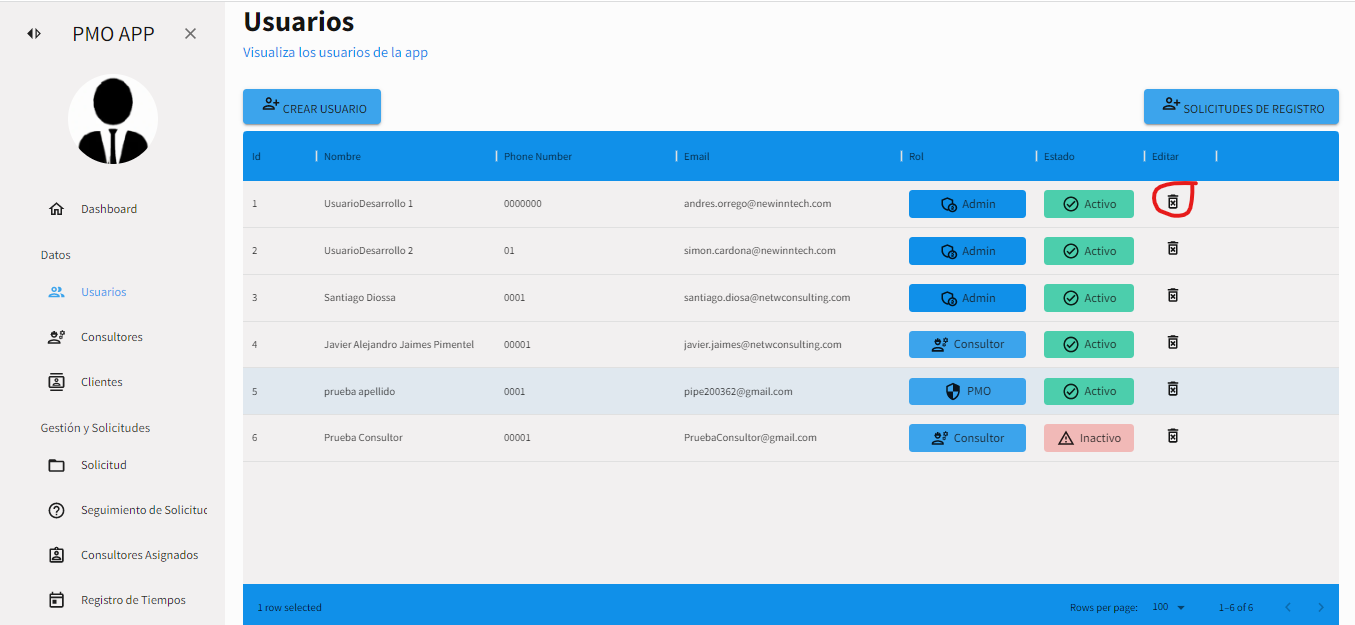Click delete icon for Prueba Consultor row

[x=1173, y=436]
